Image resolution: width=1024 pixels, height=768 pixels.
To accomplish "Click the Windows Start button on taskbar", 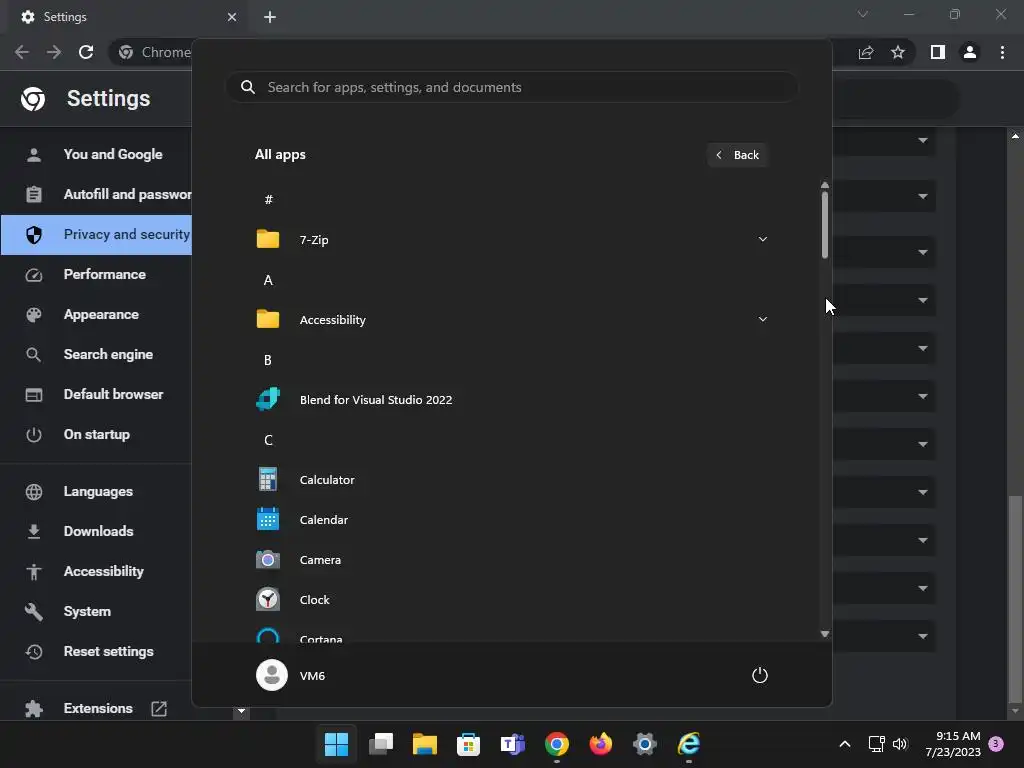I will [x=336, y=744].
